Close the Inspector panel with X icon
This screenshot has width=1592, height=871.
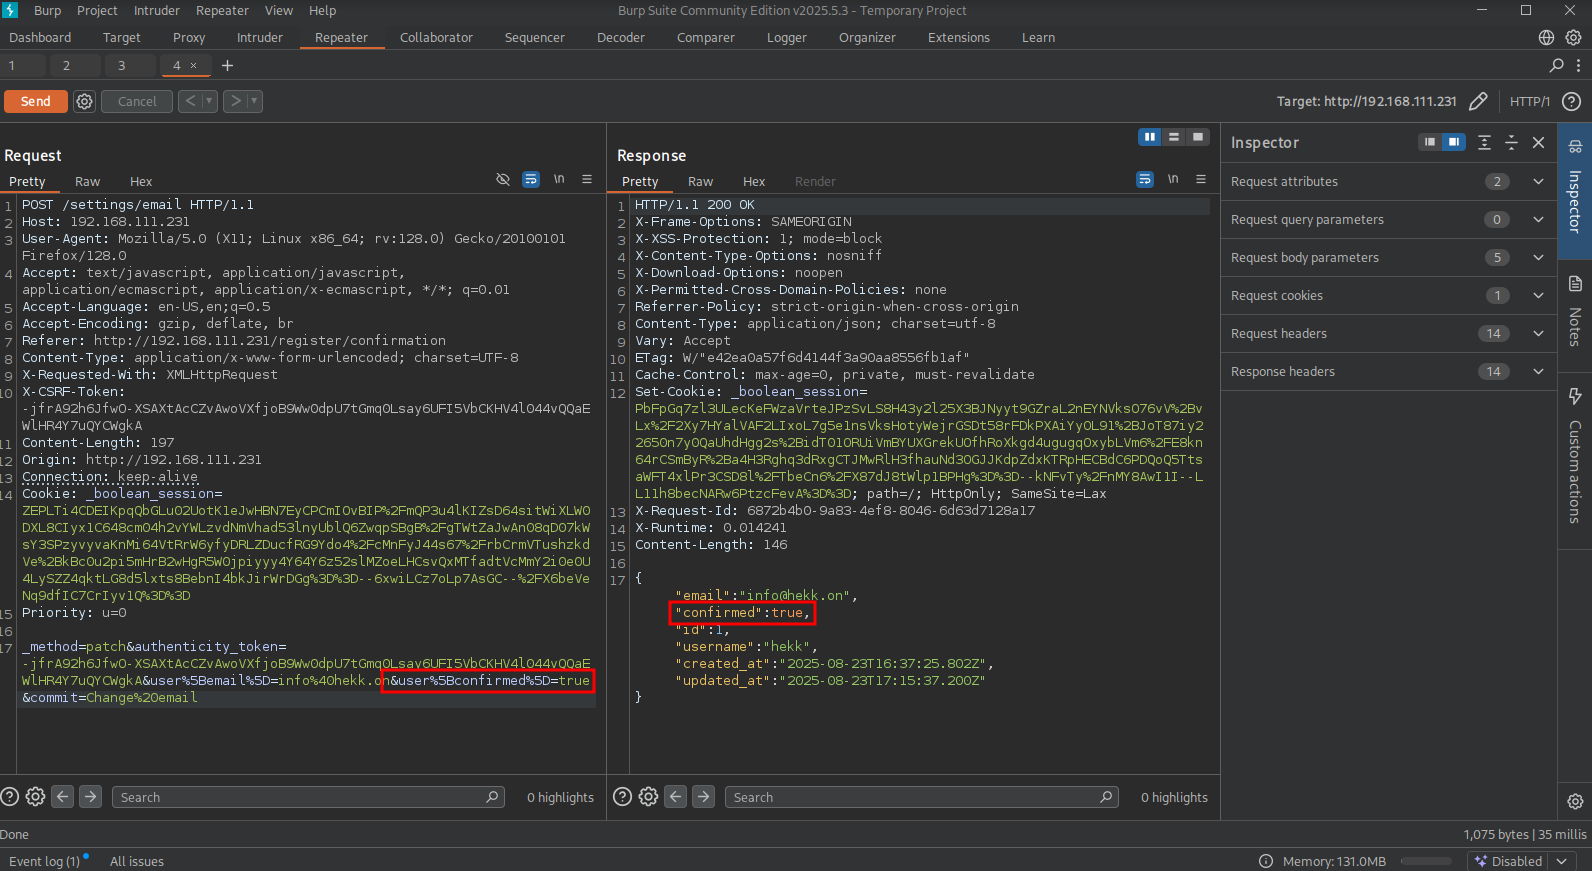pyautogui.click(x=1538, y=143)
